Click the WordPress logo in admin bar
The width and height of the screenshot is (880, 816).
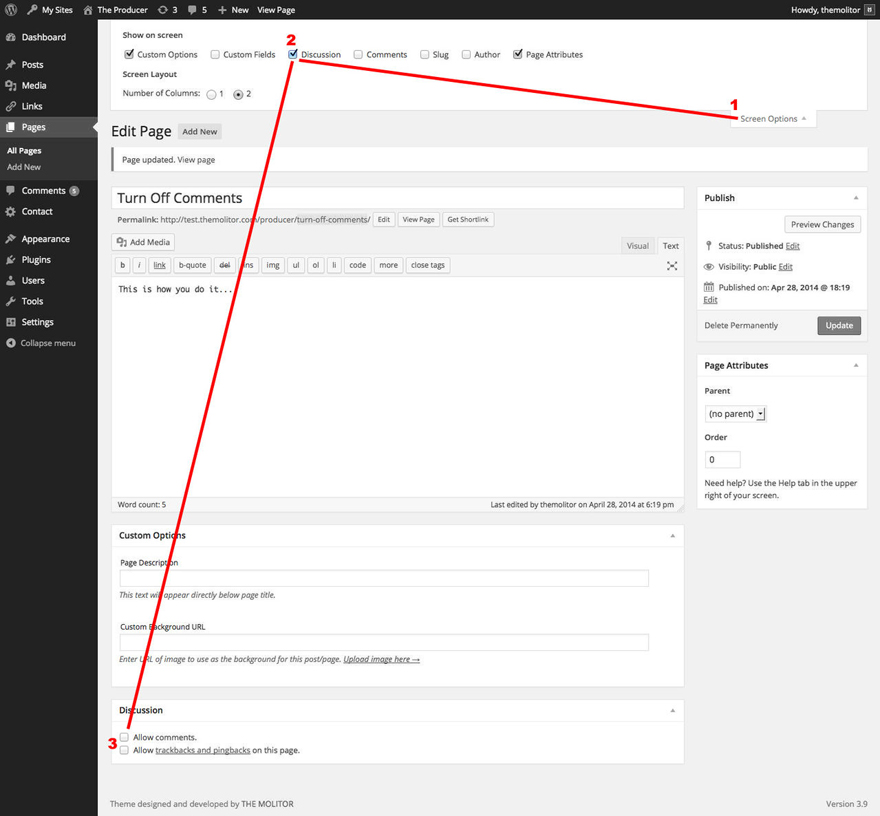pyautogui.click(x=12, y=10)
